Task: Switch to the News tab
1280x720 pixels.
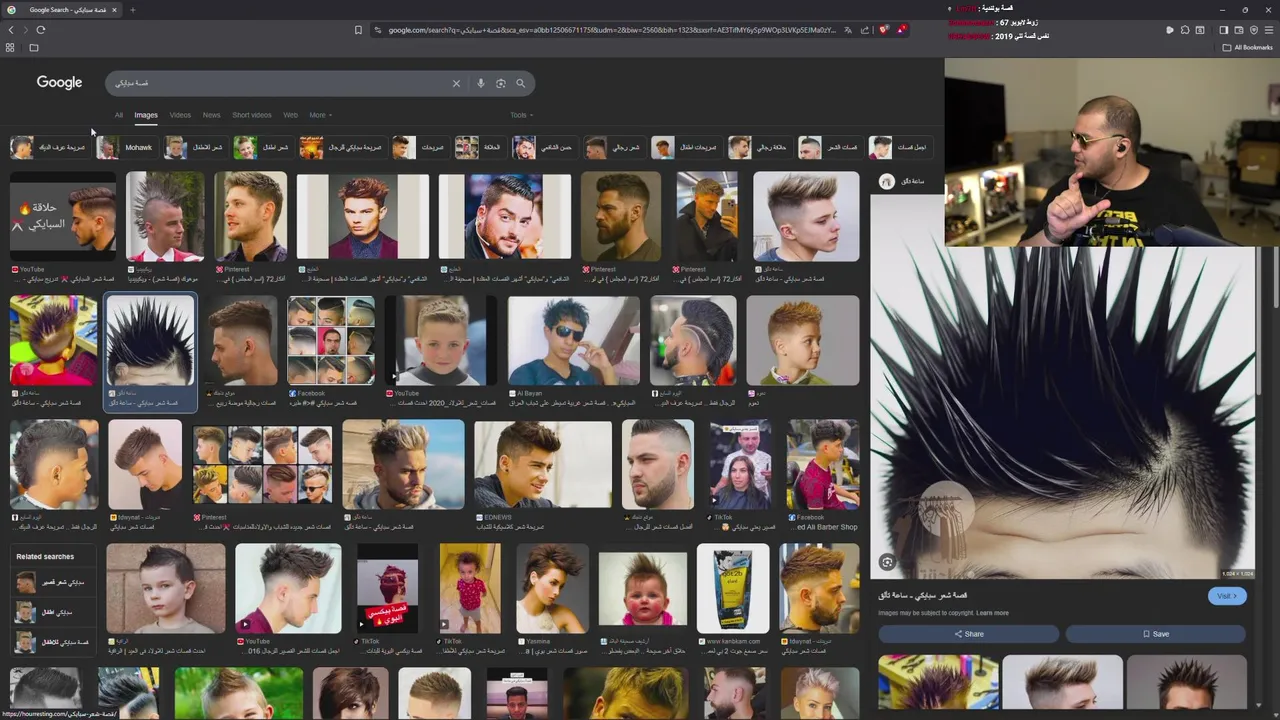Action: pos(211,115)
